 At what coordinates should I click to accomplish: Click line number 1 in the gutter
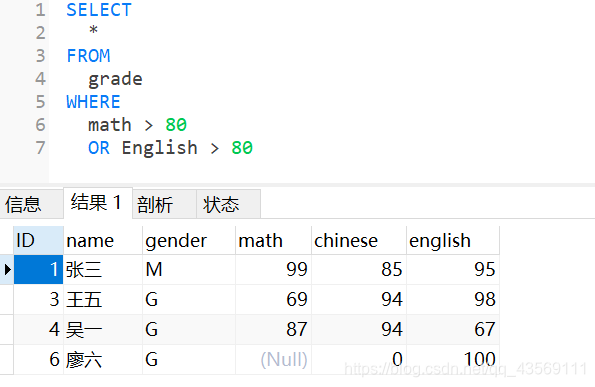point(41,10)
